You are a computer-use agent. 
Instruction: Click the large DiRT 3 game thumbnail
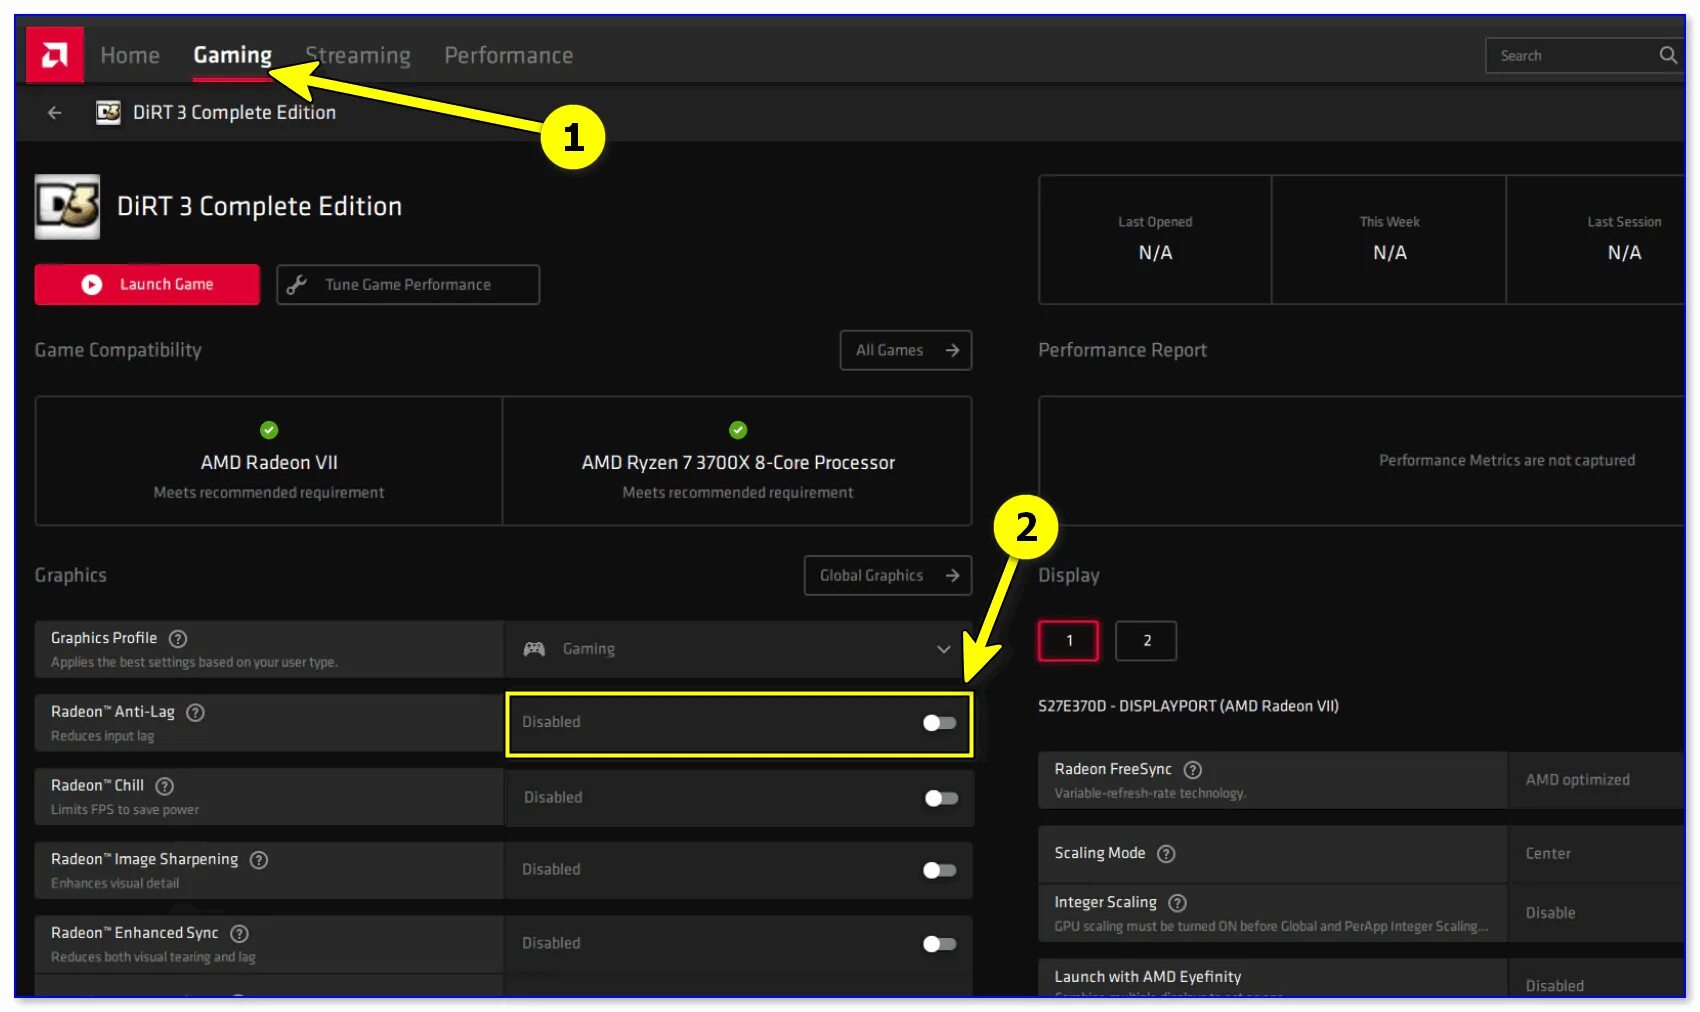click(x=67, y=207)
